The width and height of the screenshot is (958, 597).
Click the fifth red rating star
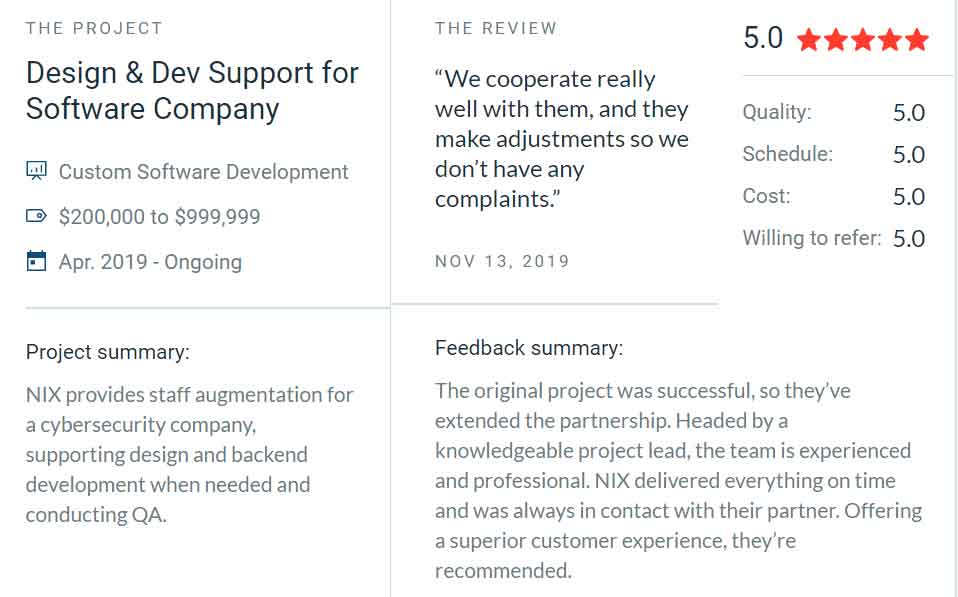pyautogui.click(x=916, y=40)
